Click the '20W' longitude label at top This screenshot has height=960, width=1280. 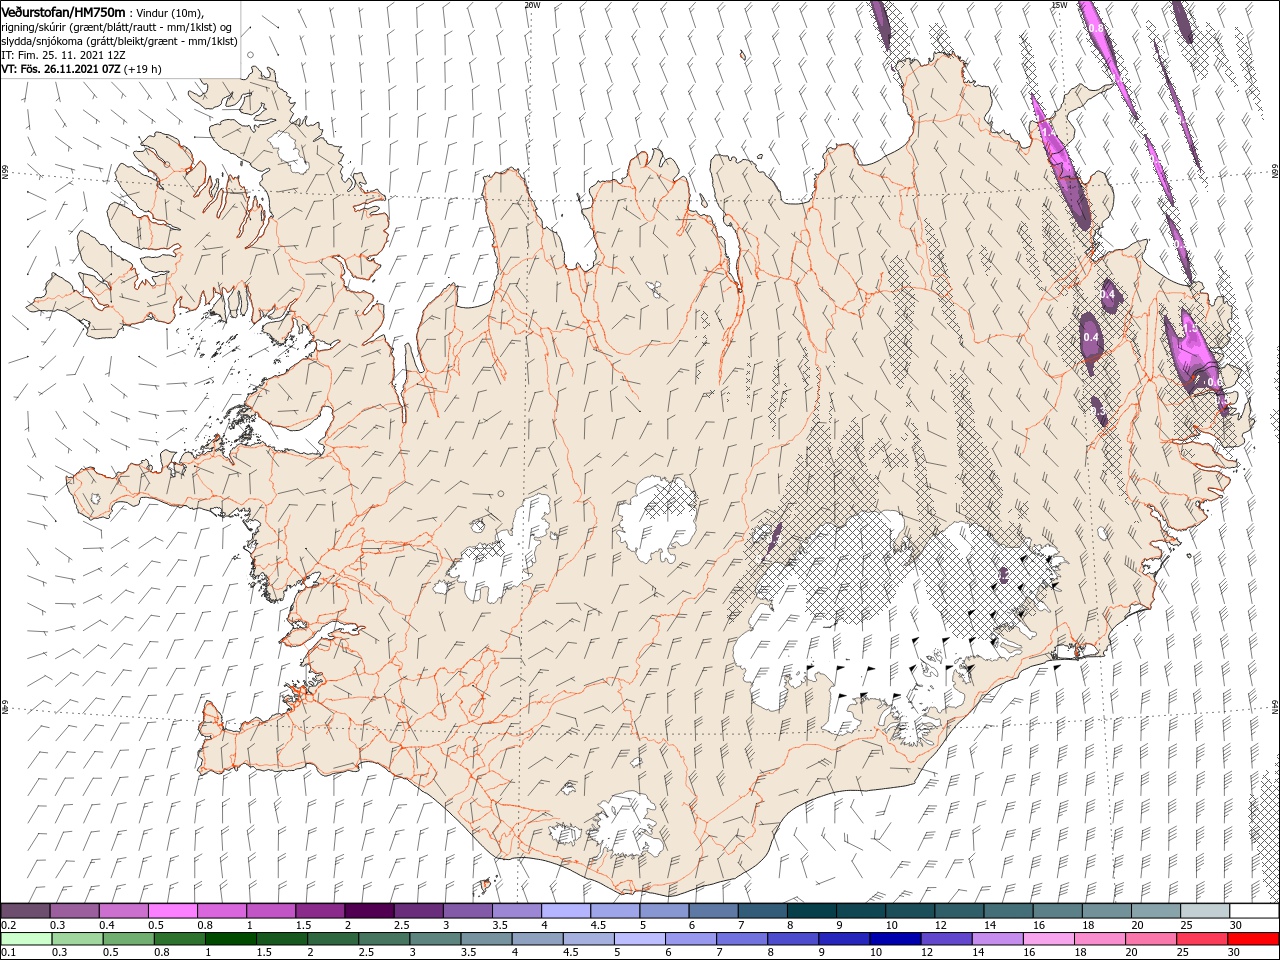(532, 5)
